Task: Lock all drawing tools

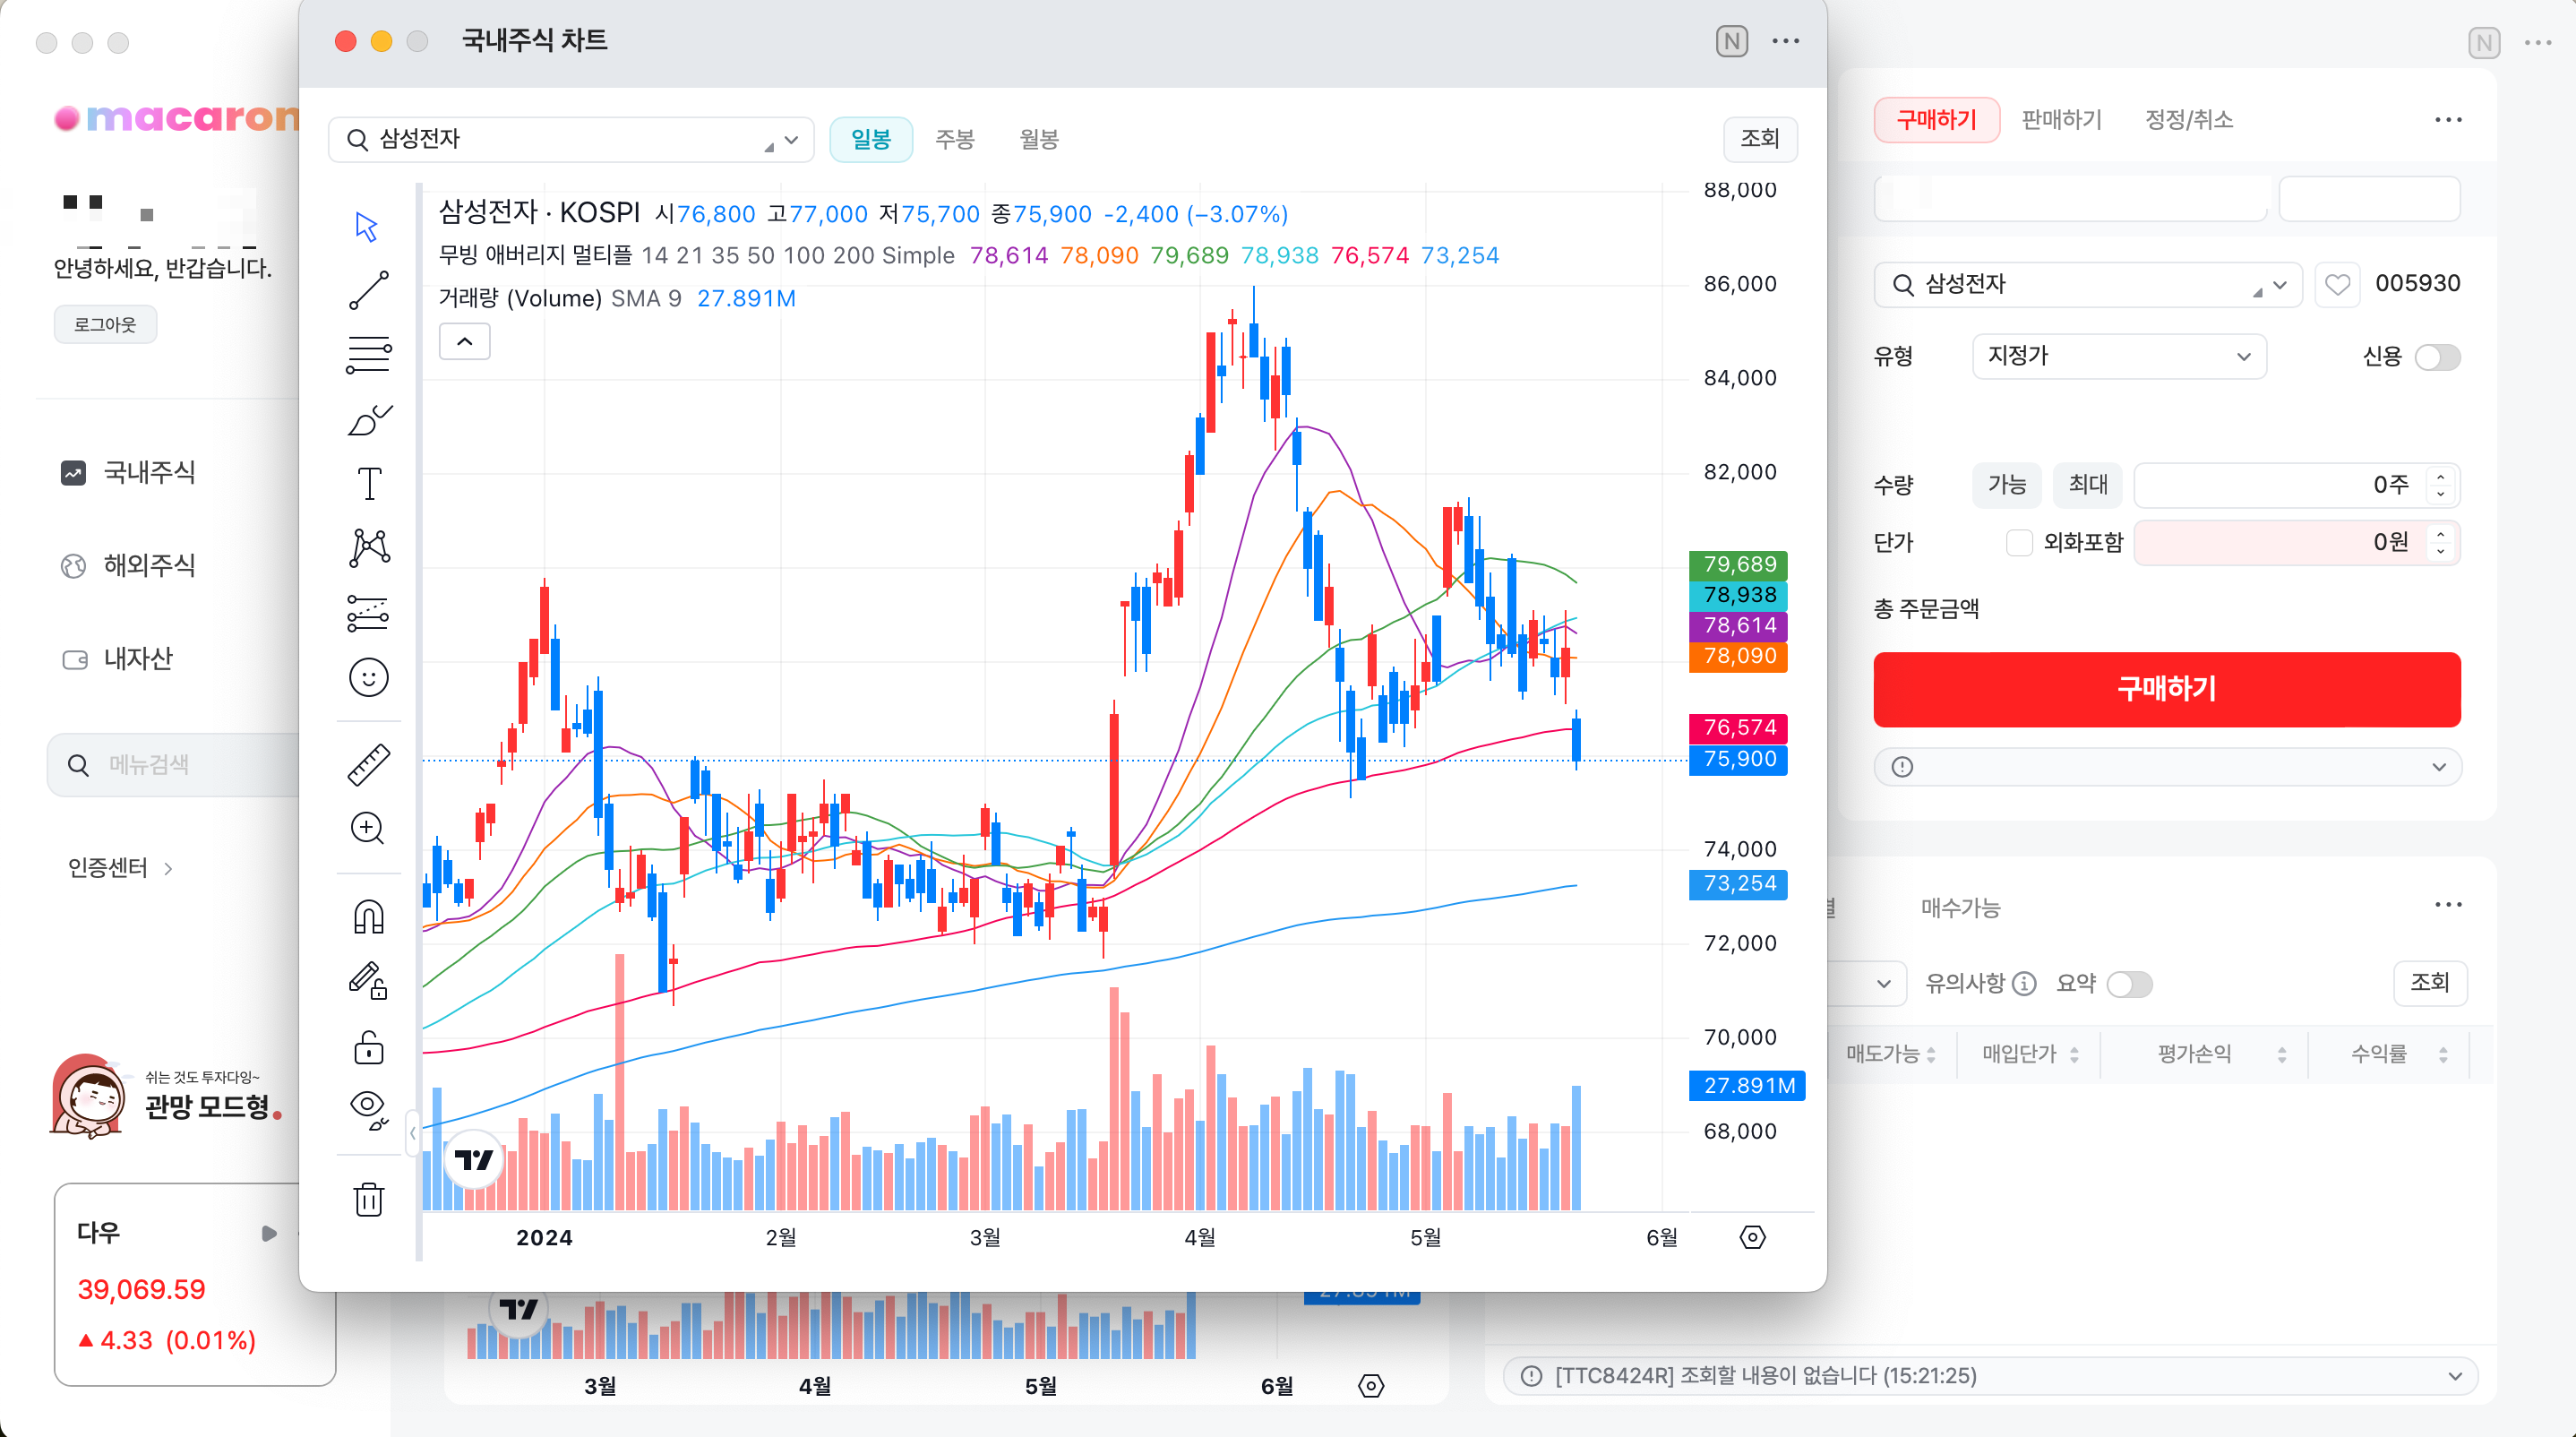Action: click(x=368, y=1047)
